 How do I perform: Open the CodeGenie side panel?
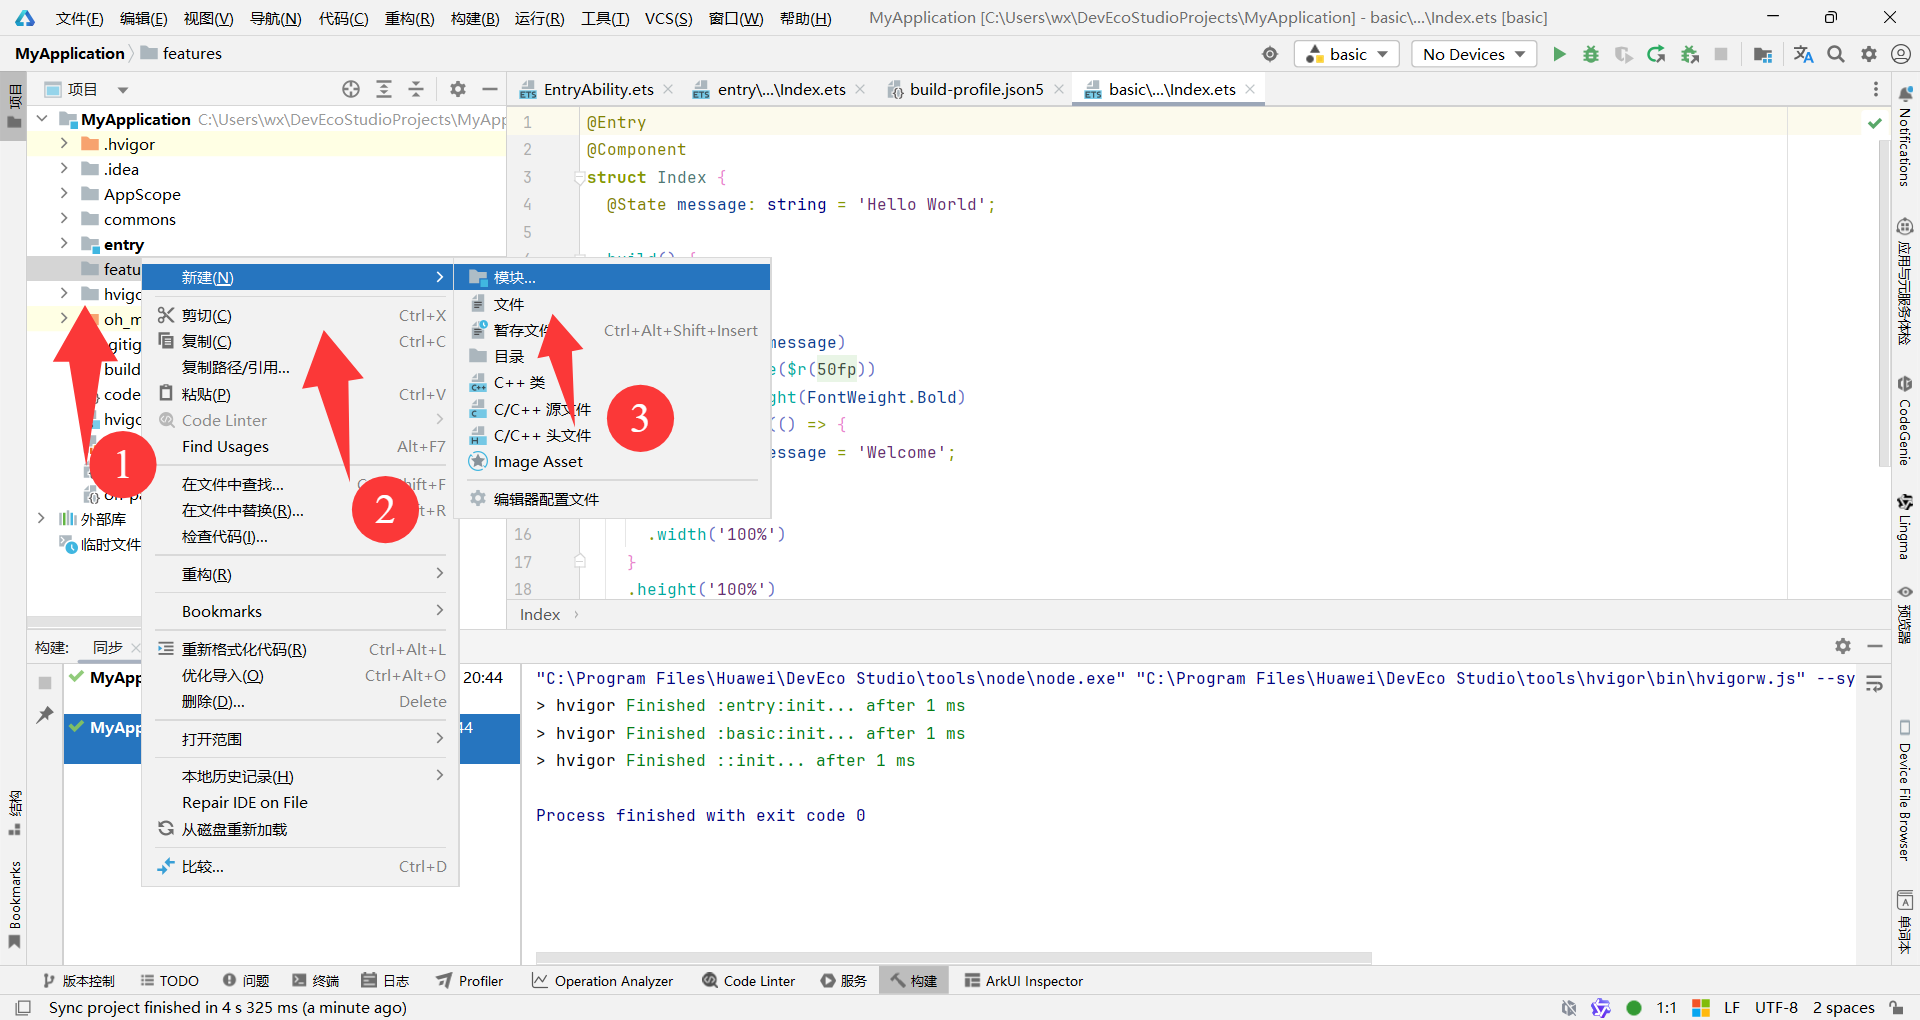(x=1905, y=420)
